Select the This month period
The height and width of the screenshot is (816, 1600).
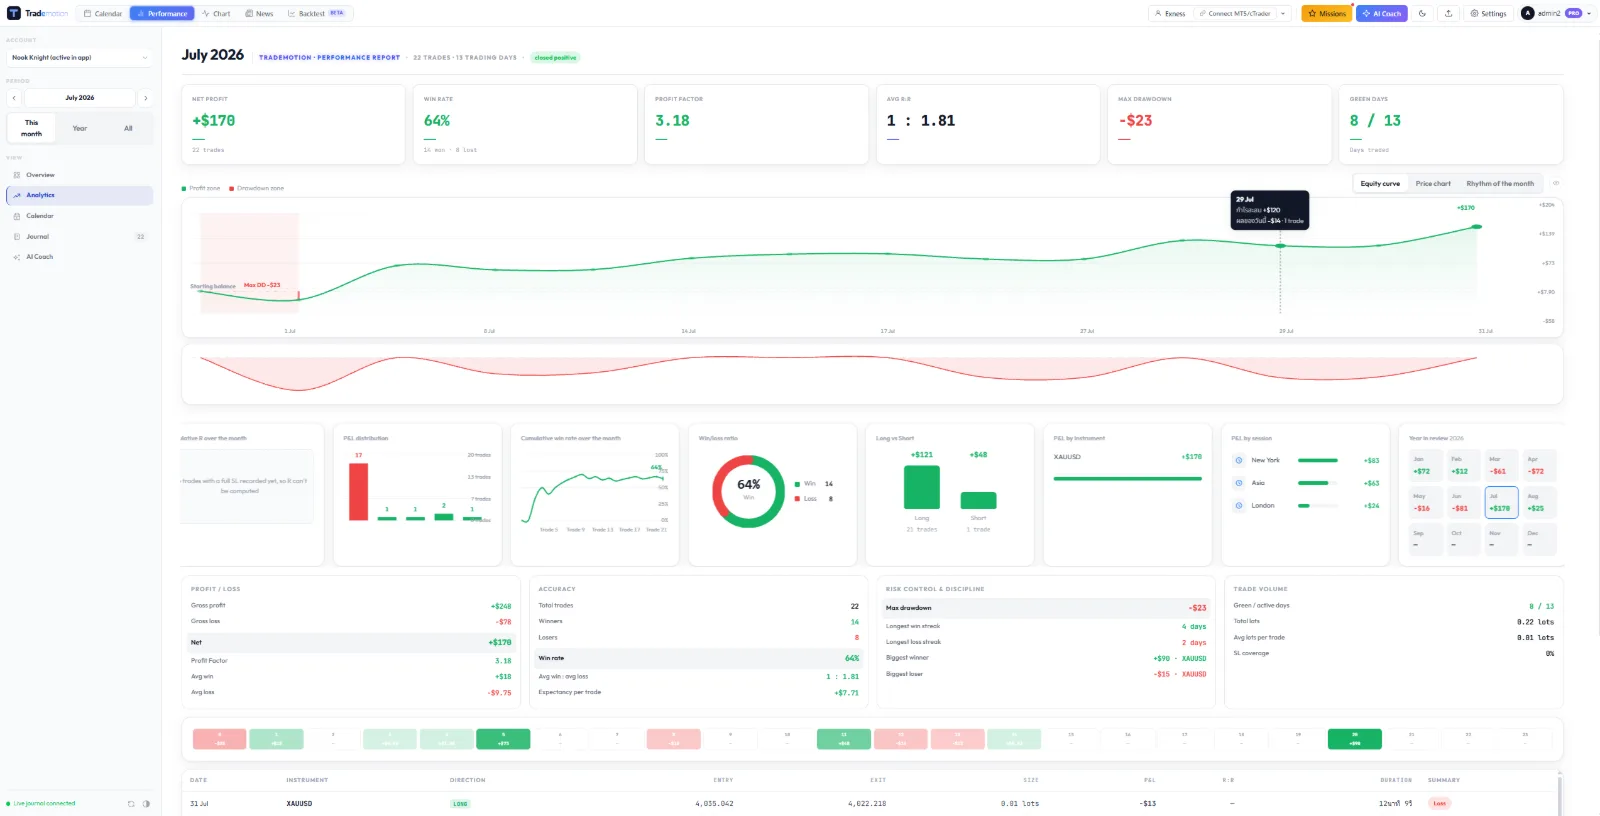point(32,128)
